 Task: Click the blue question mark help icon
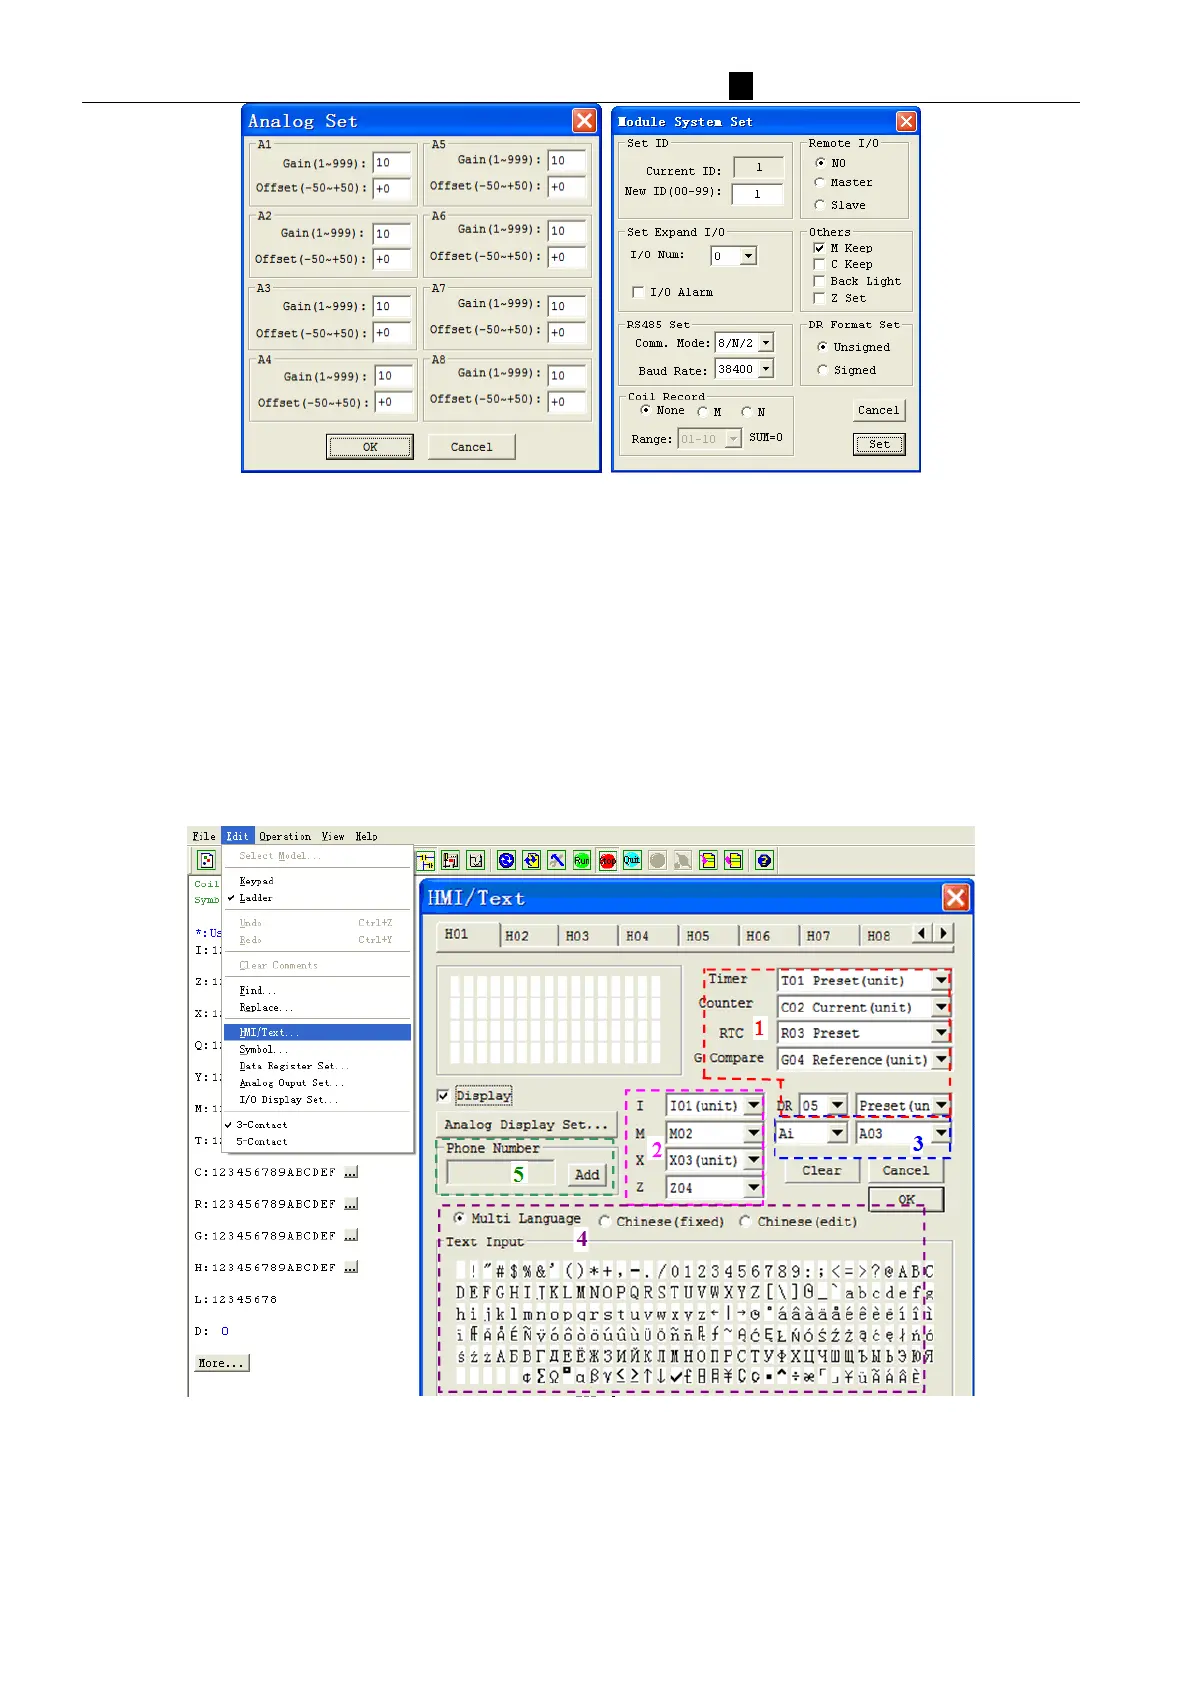[x=764, y=860]
